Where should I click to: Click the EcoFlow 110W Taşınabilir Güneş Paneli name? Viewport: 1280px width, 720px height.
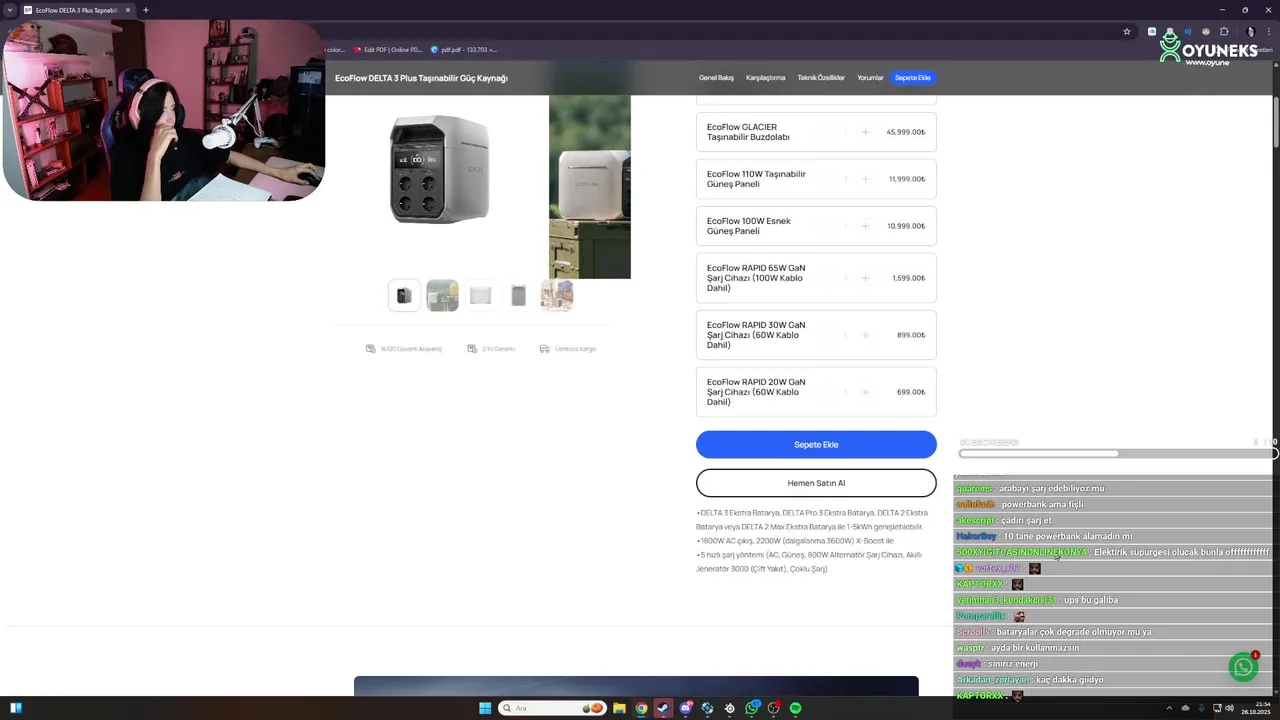756,179
